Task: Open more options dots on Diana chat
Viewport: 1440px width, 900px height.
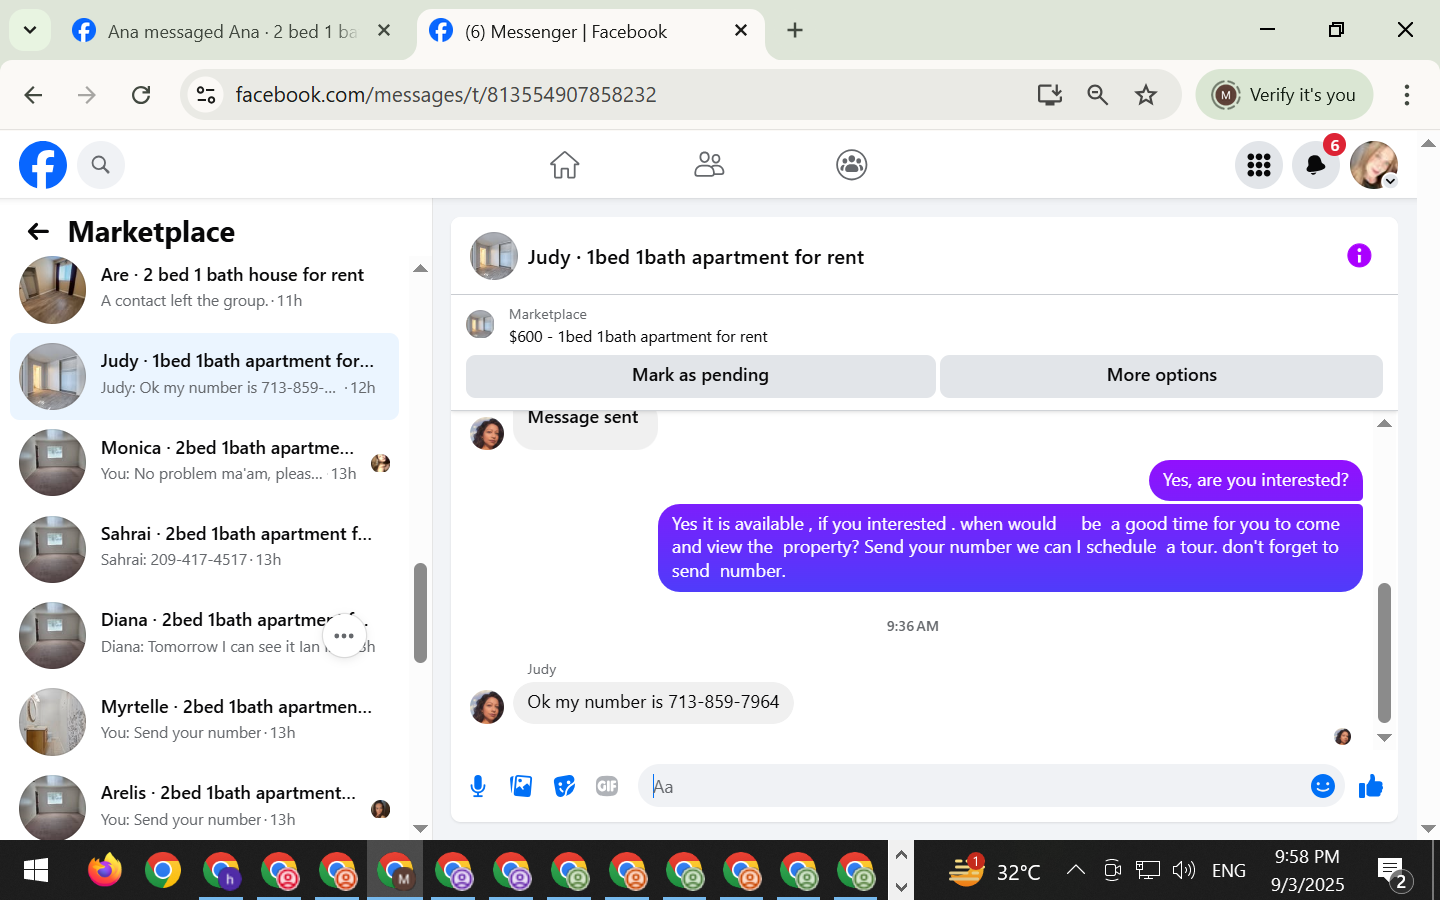Action: [344, 636]
